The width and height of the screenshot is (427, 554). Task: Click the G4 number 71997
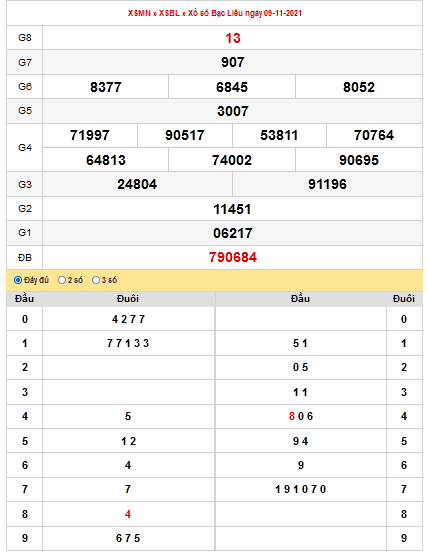click(90, 135)
